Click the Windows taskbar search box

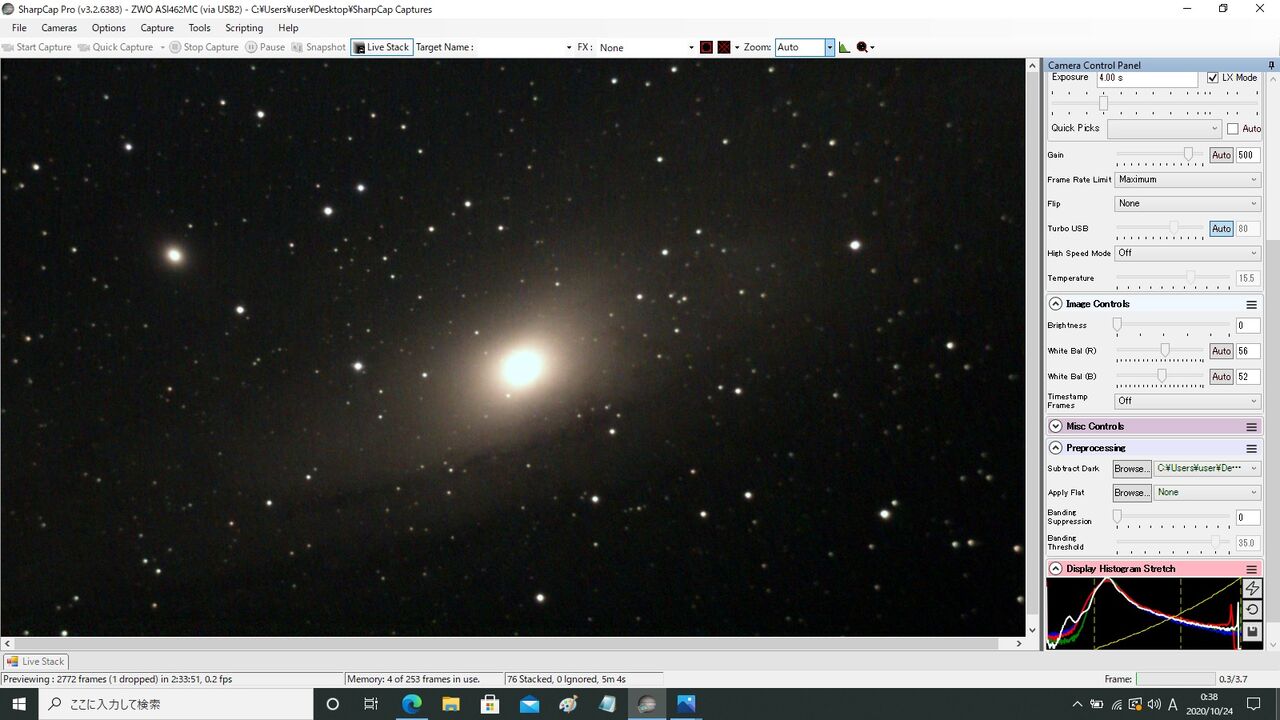tap(177, 704)
